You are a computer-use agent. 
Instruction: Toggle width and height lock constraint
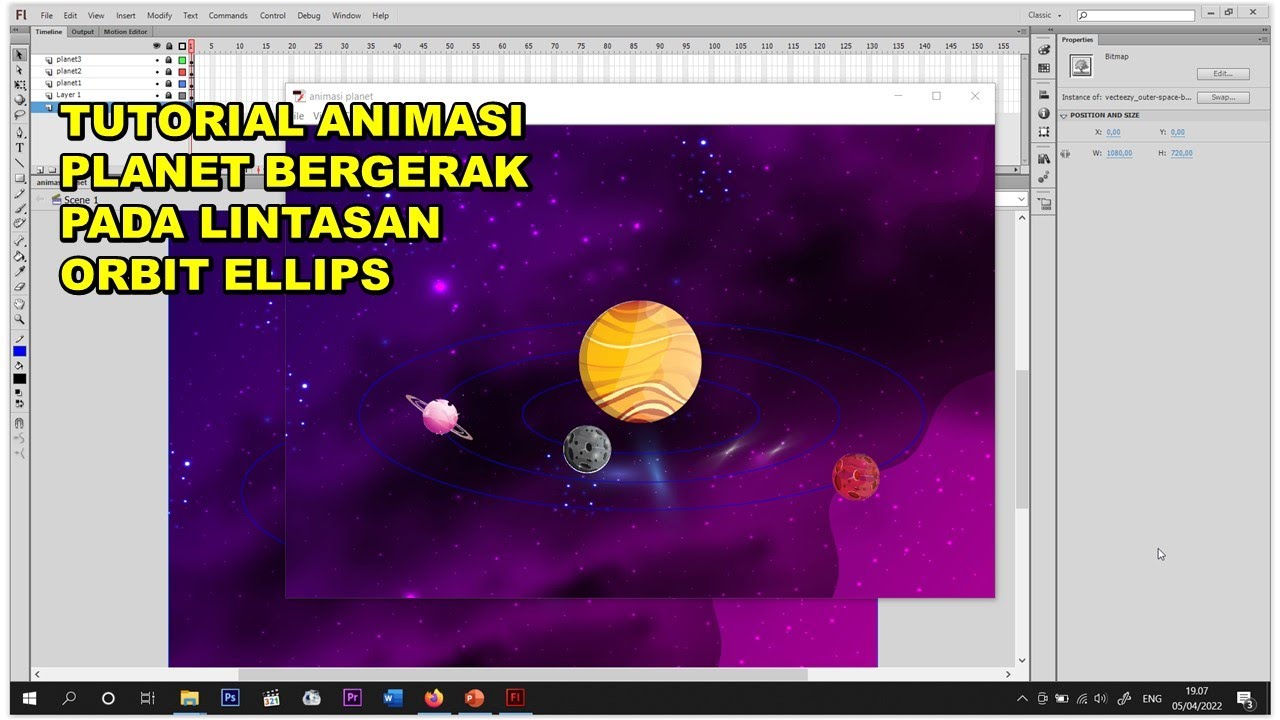[x=1065, y=154]
